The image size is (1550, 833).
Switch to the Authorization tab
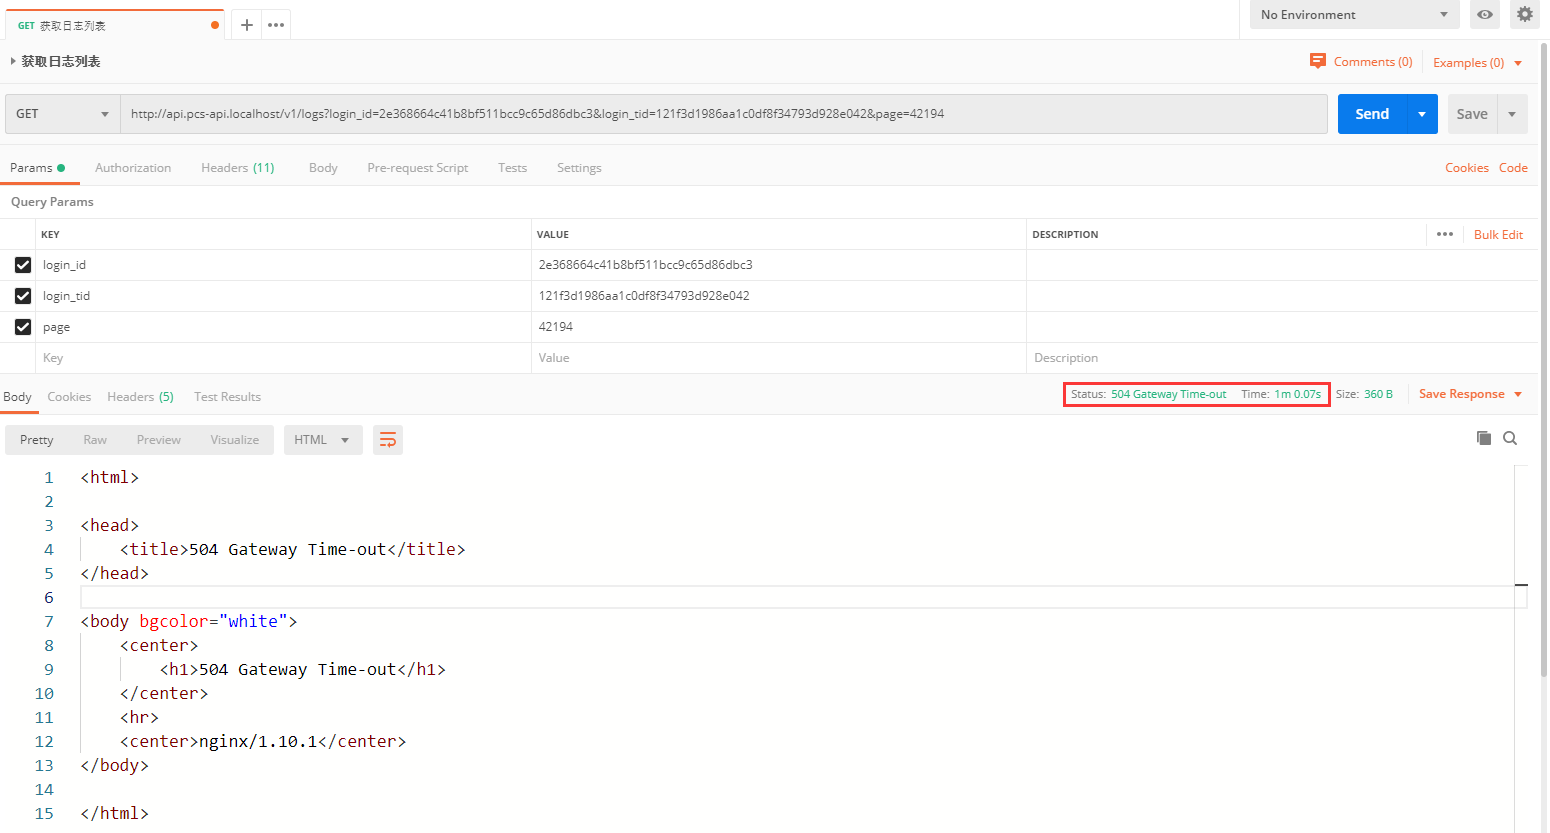point(133,168)
